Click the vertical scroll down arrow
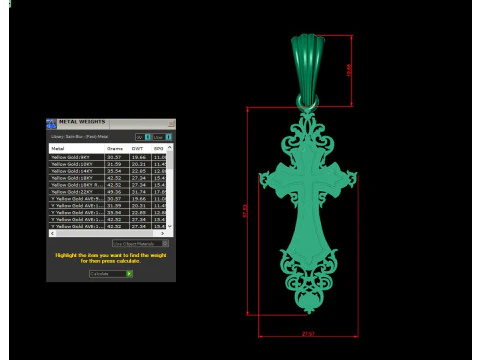480x360 pixels. [x=170, y=226]
